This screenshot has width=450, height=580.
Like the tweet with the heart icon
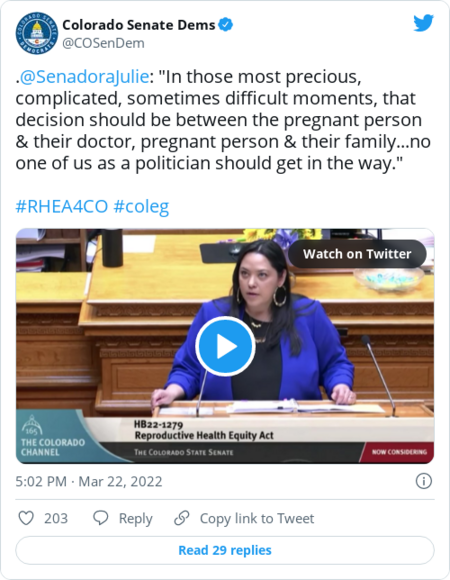26,518
